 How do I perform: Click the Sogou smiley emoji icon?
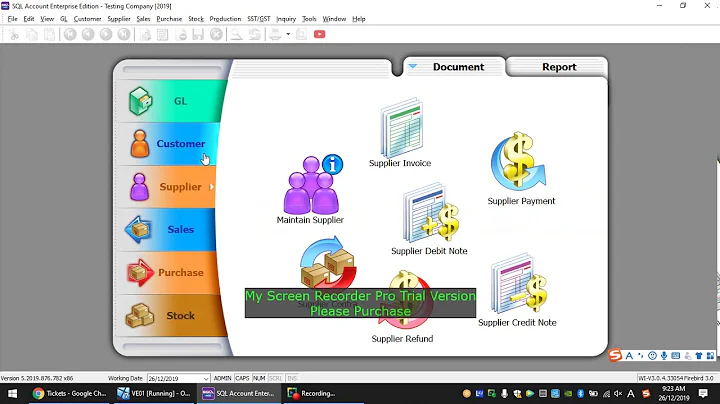point(652,356)
